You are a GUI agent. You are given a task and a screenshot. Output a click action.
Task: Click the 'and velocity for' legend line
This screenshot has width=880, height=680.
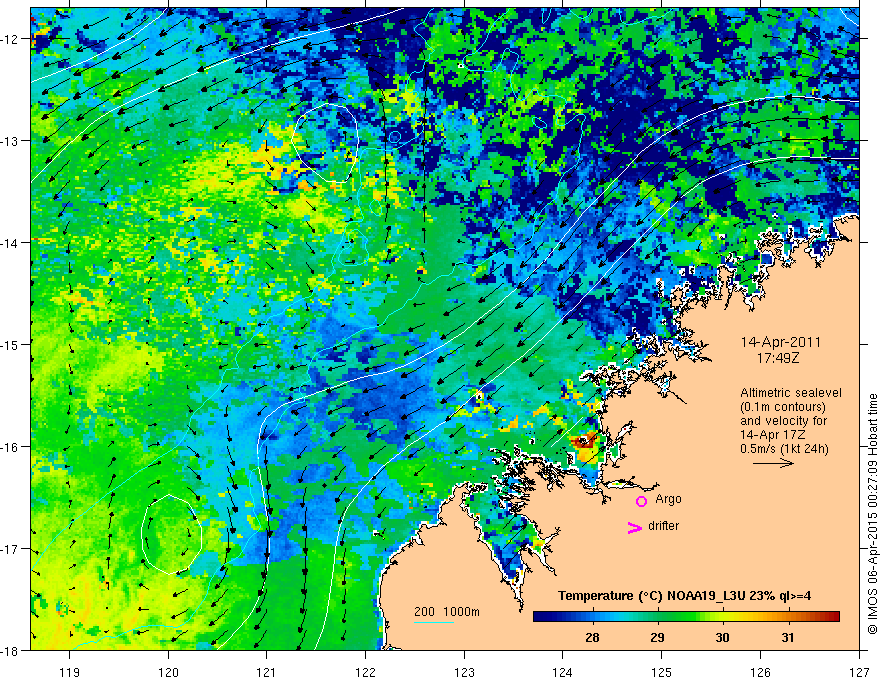[783, 421]
